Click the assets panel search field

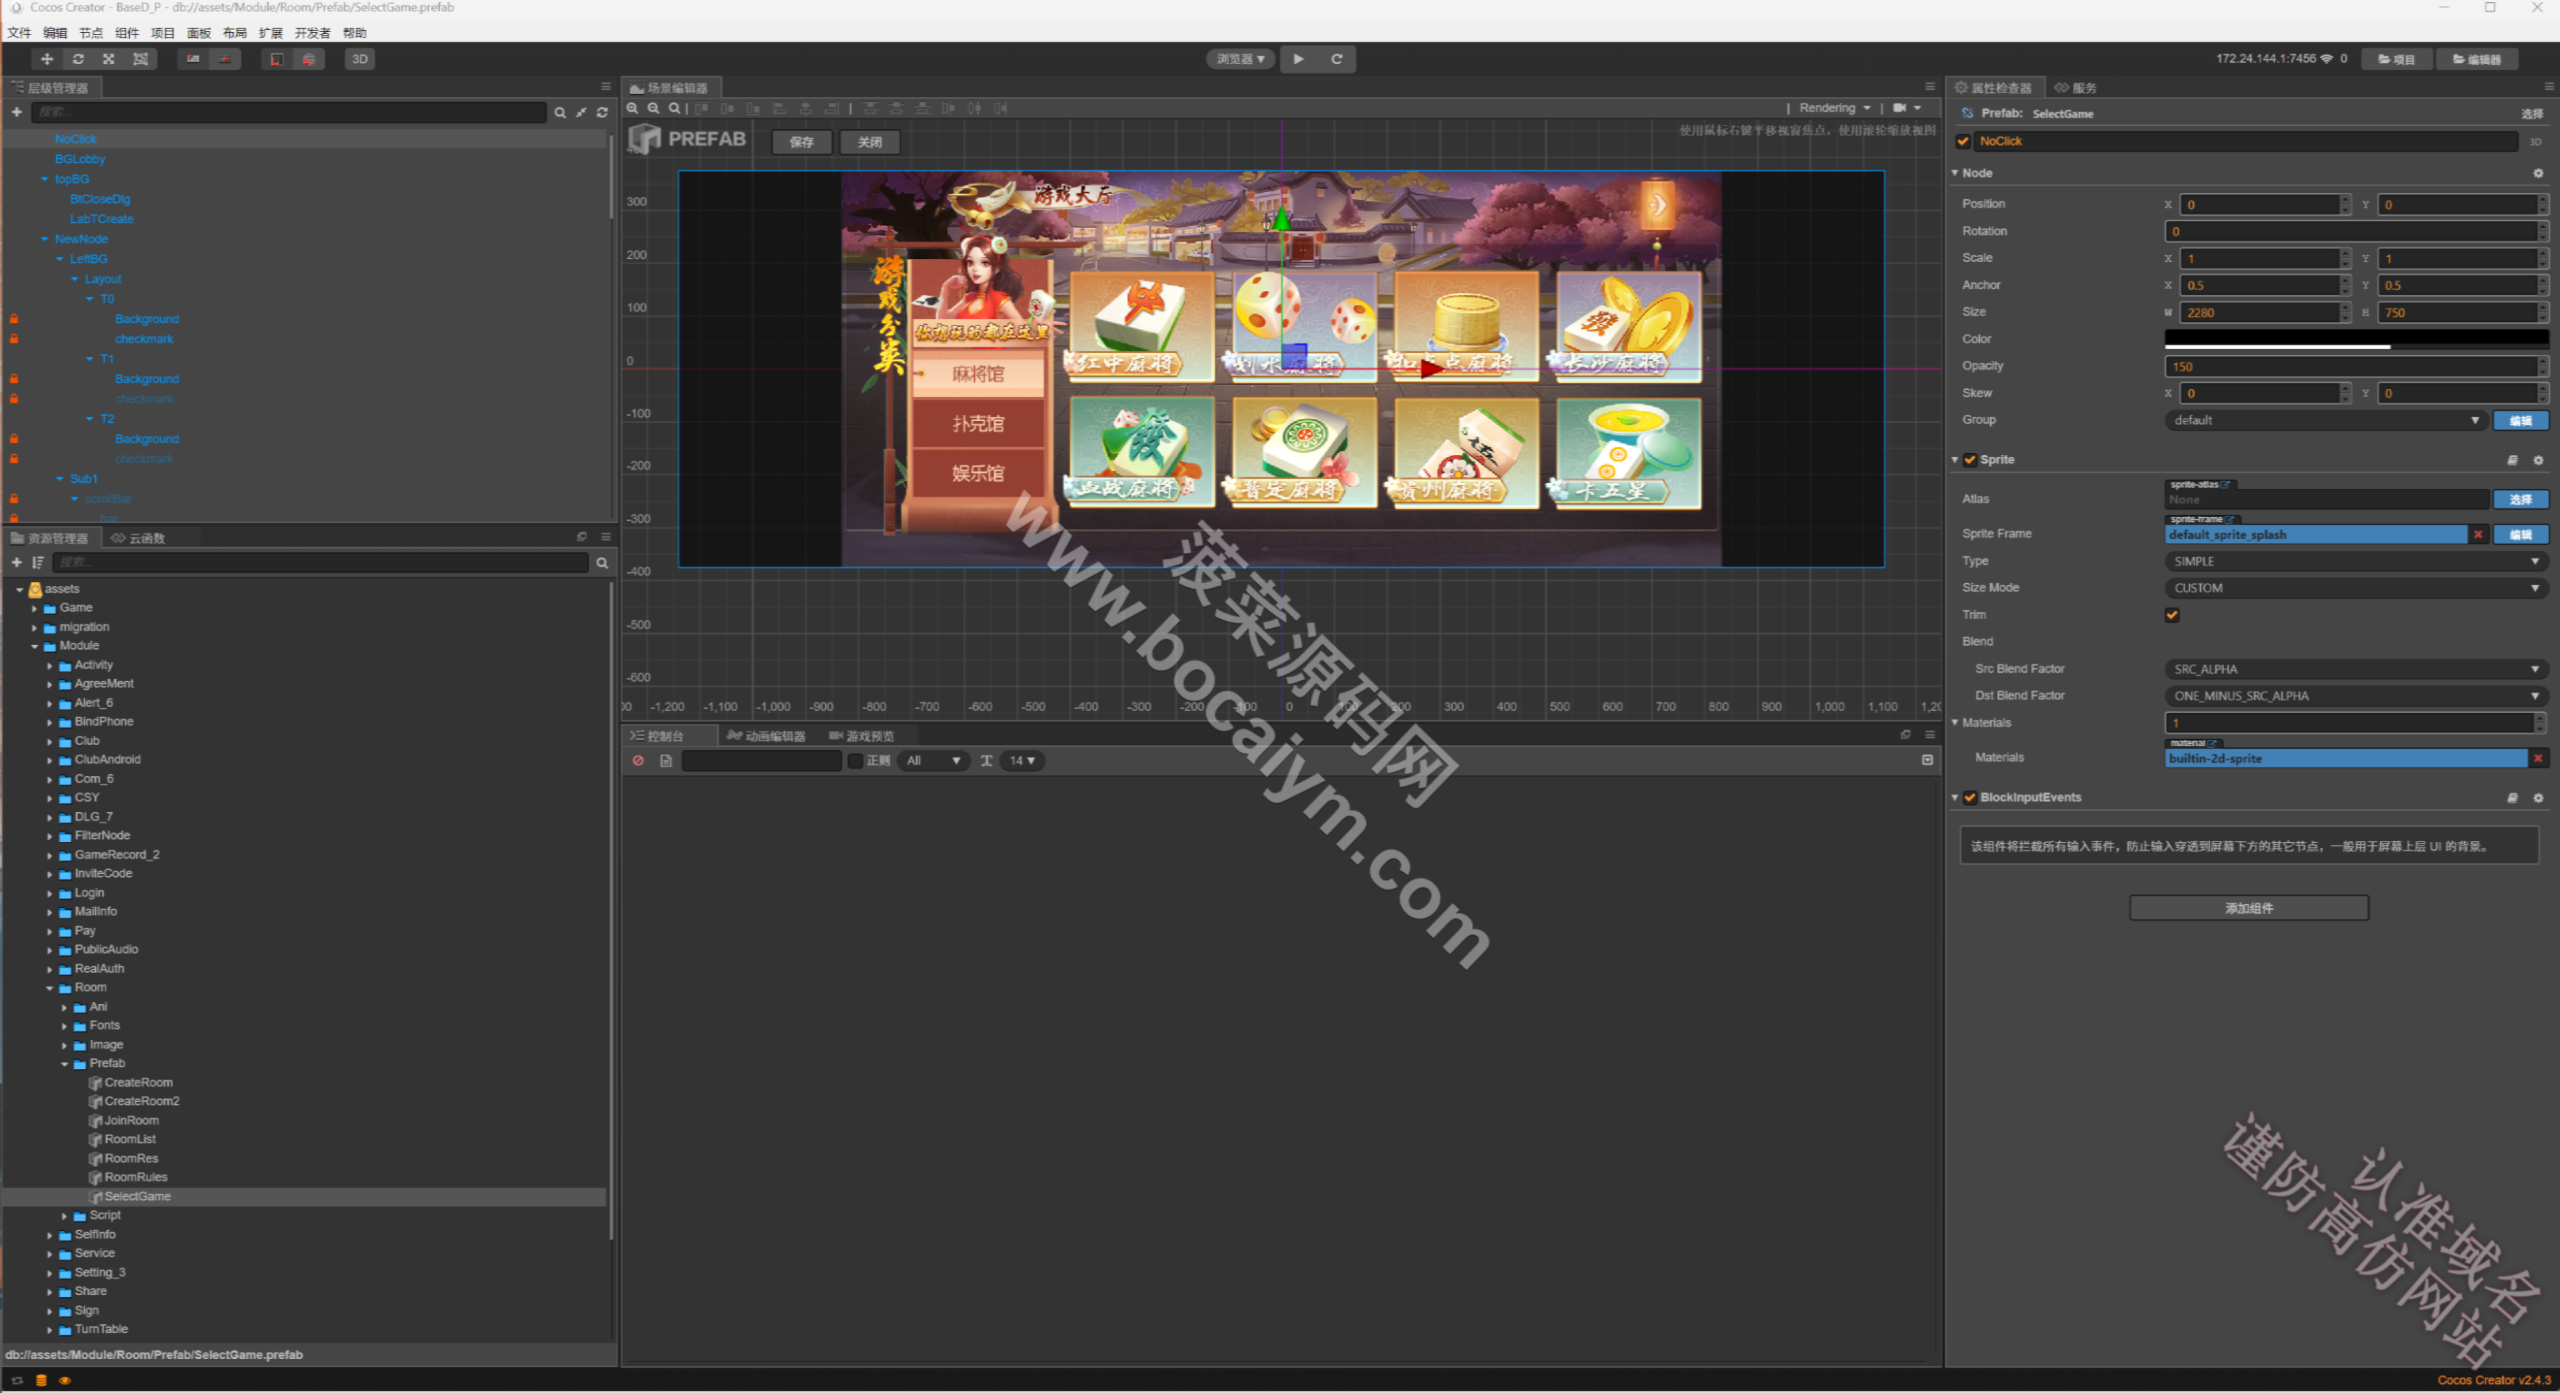point(321,563)
